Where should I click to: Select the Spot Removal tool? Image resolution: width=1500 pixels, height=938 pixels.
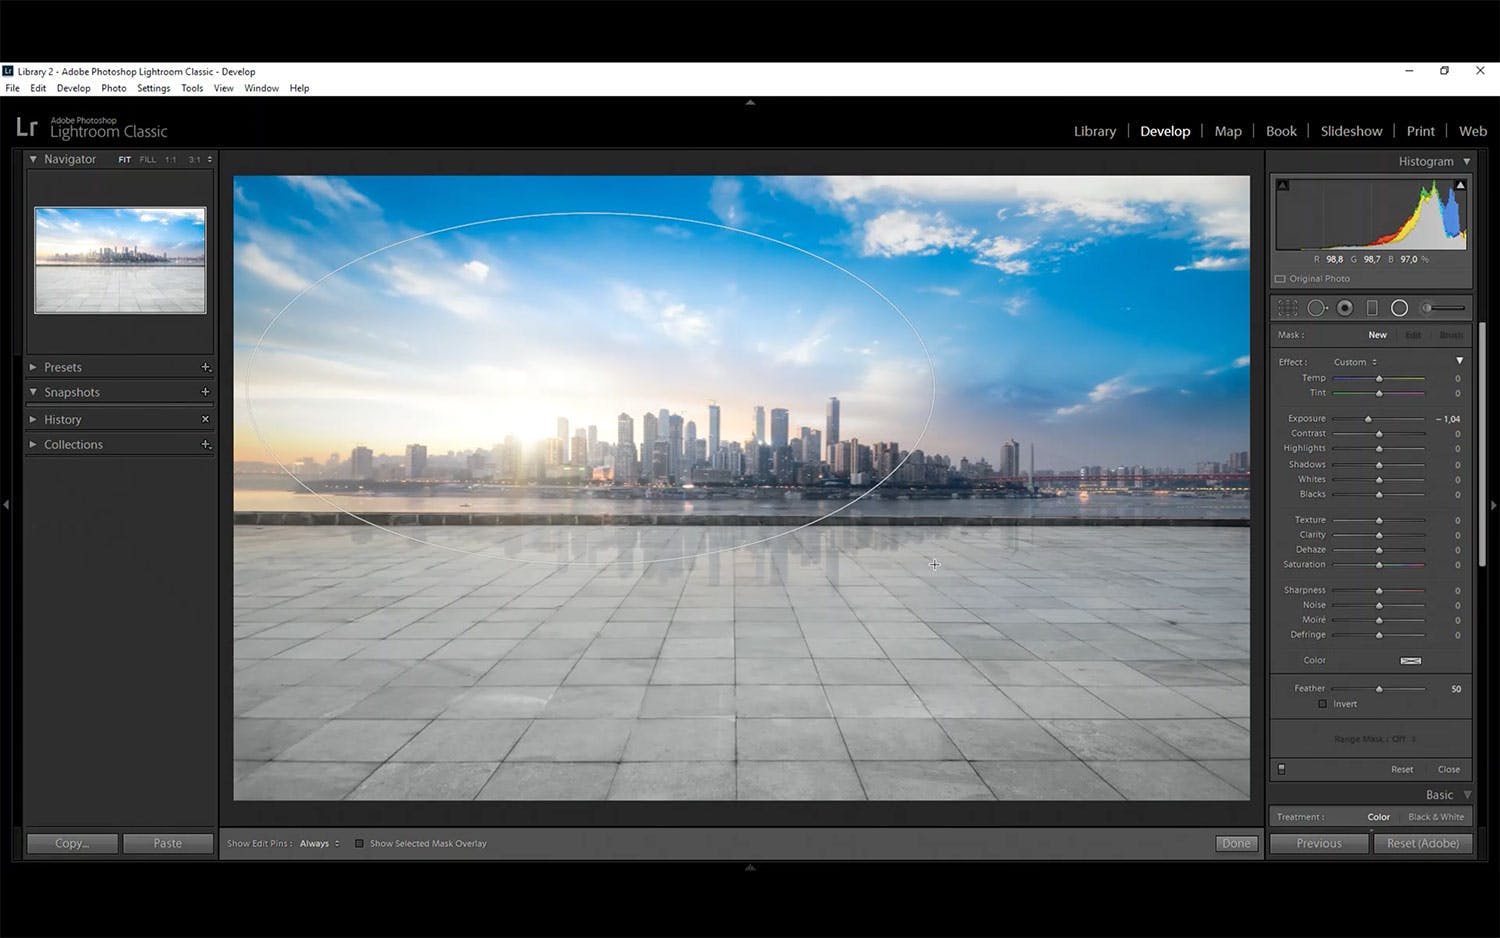coord(1317,308)
